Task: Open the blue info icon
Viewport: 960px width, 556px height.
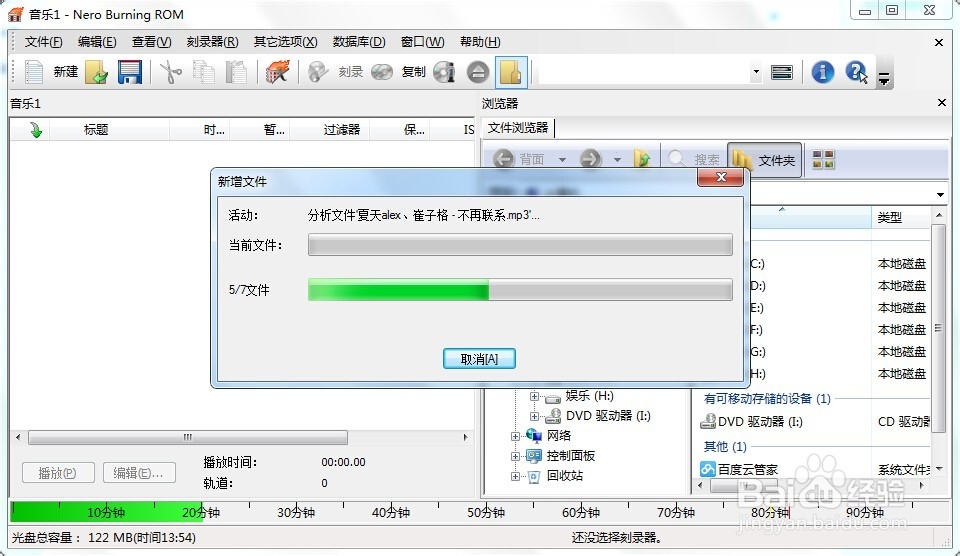Action: 823,72
